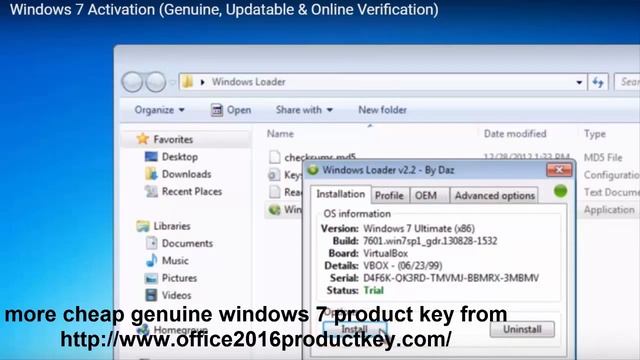640x360 pixels.
Task: Click the Music note icon
Action: coord(151,260)
